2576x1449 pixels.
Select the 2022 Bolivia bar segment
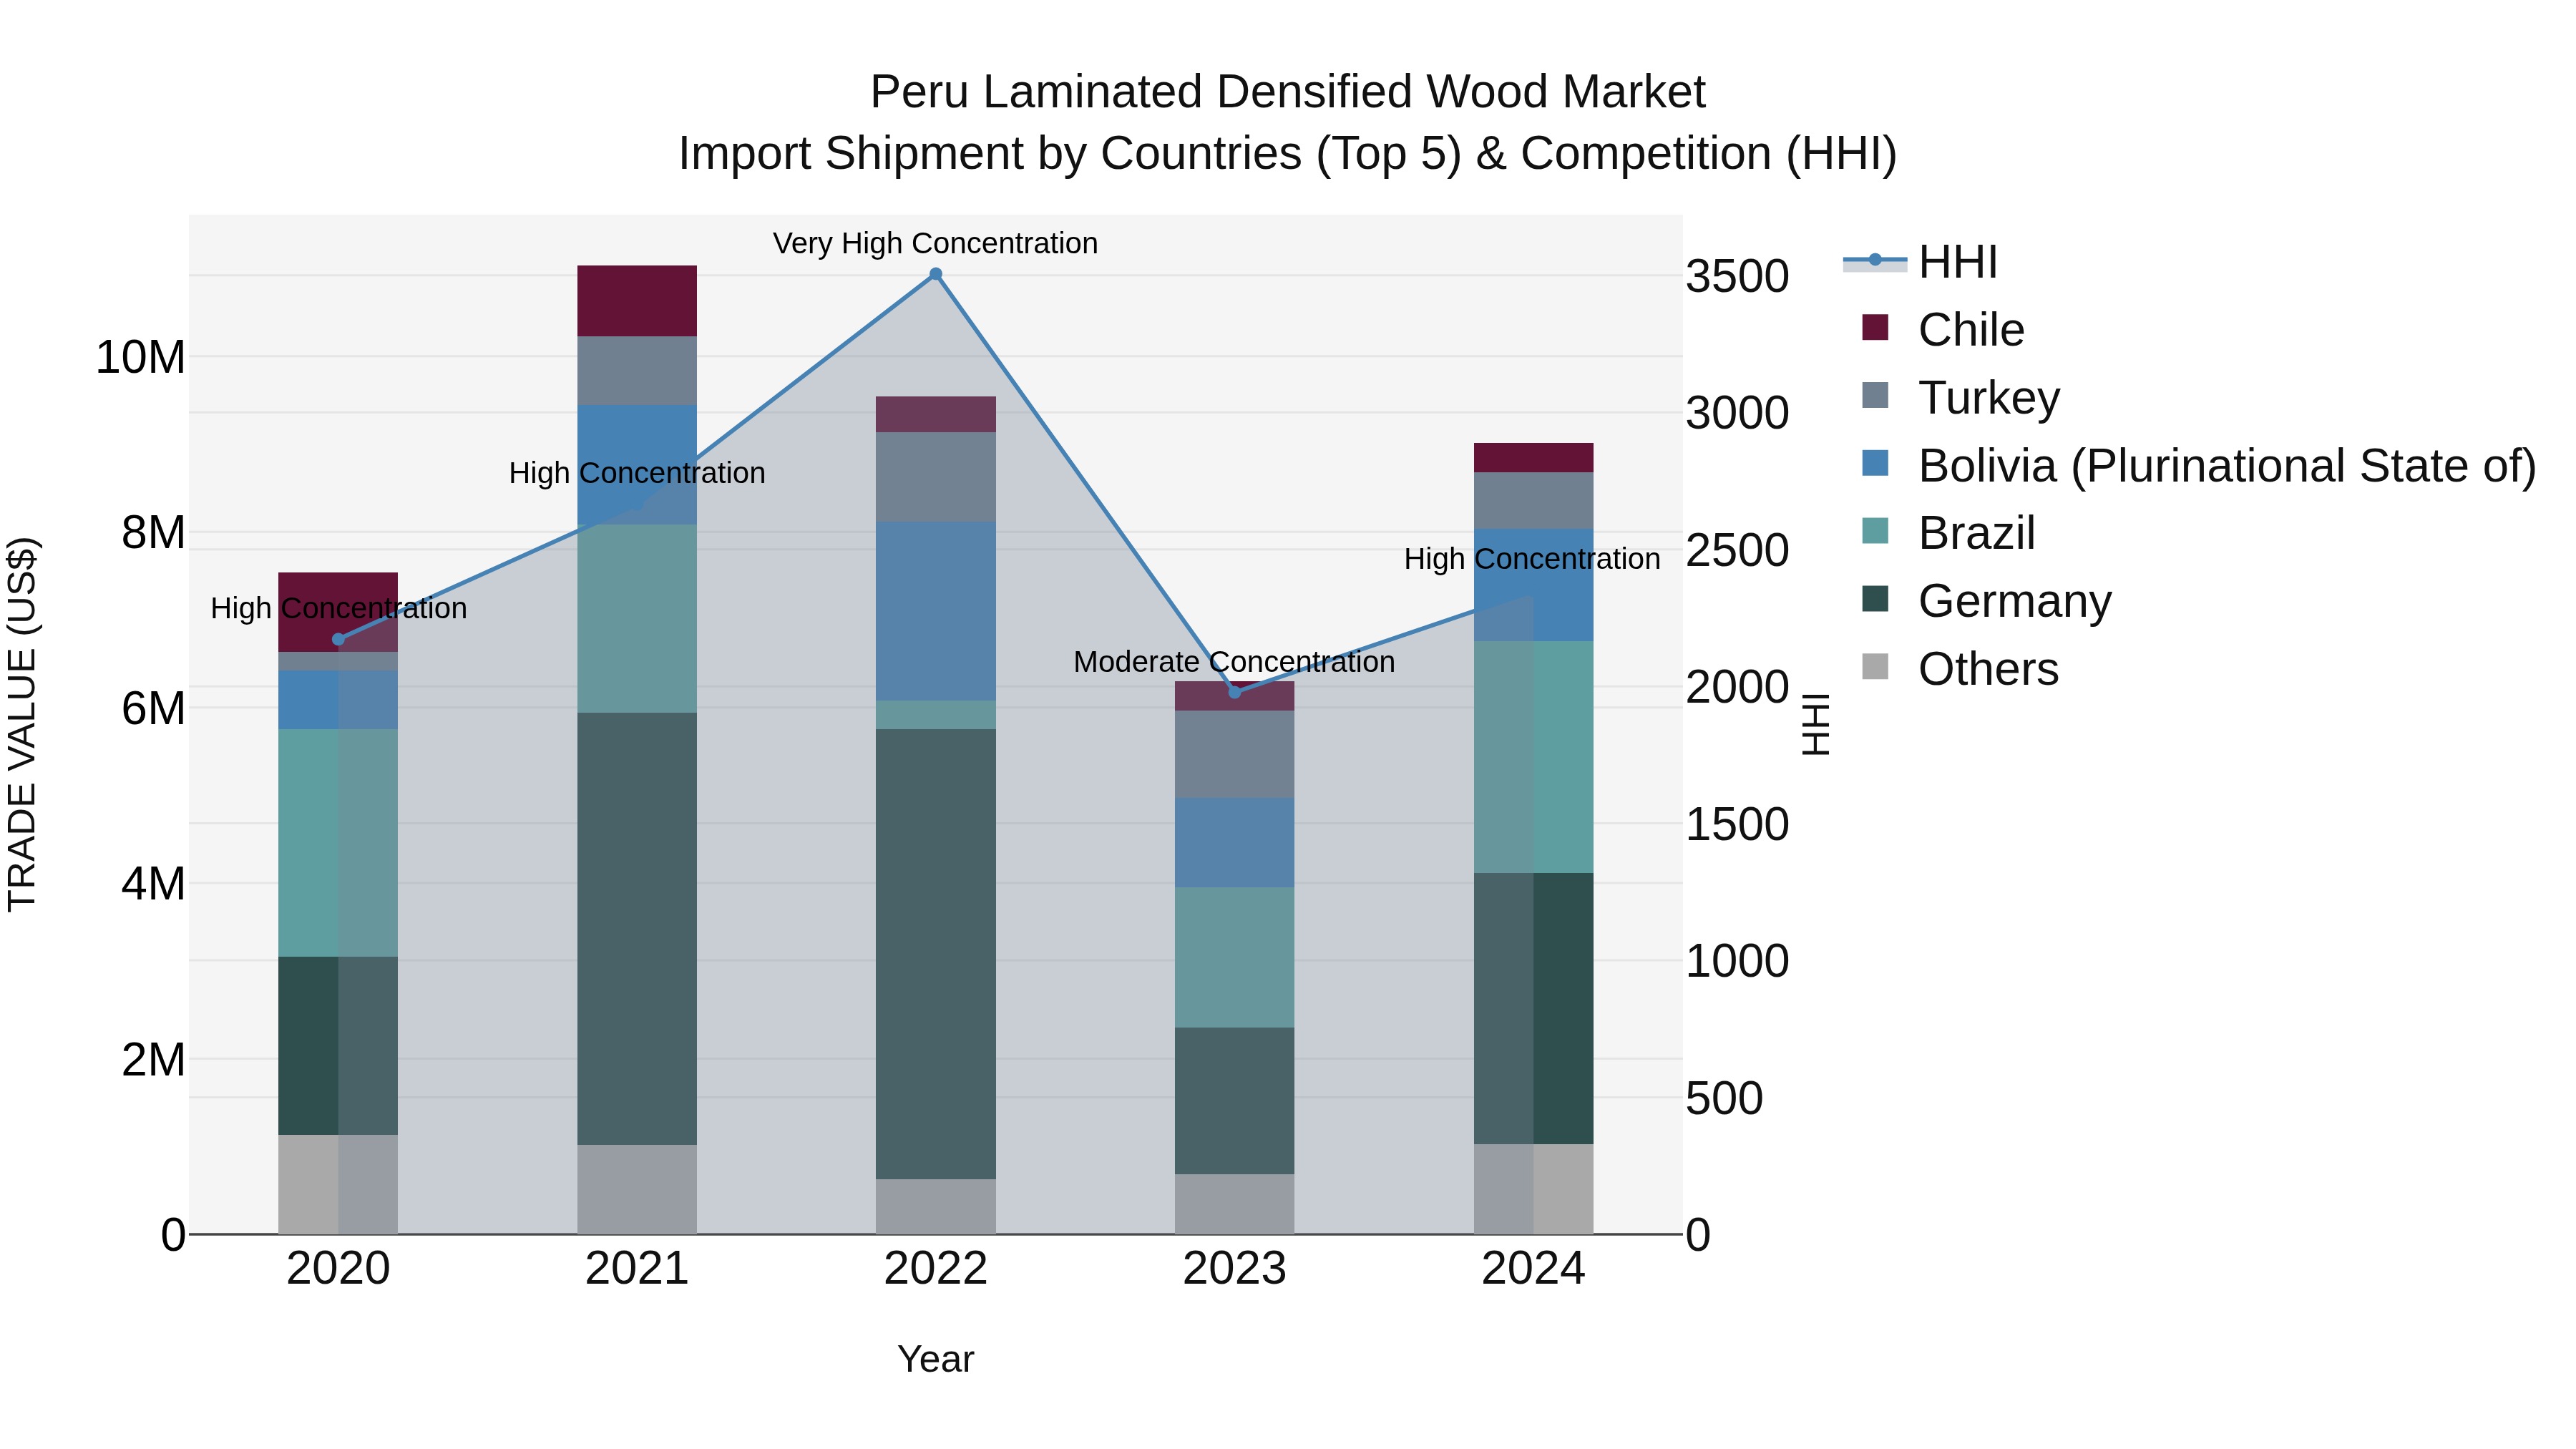tap(936, 611)
